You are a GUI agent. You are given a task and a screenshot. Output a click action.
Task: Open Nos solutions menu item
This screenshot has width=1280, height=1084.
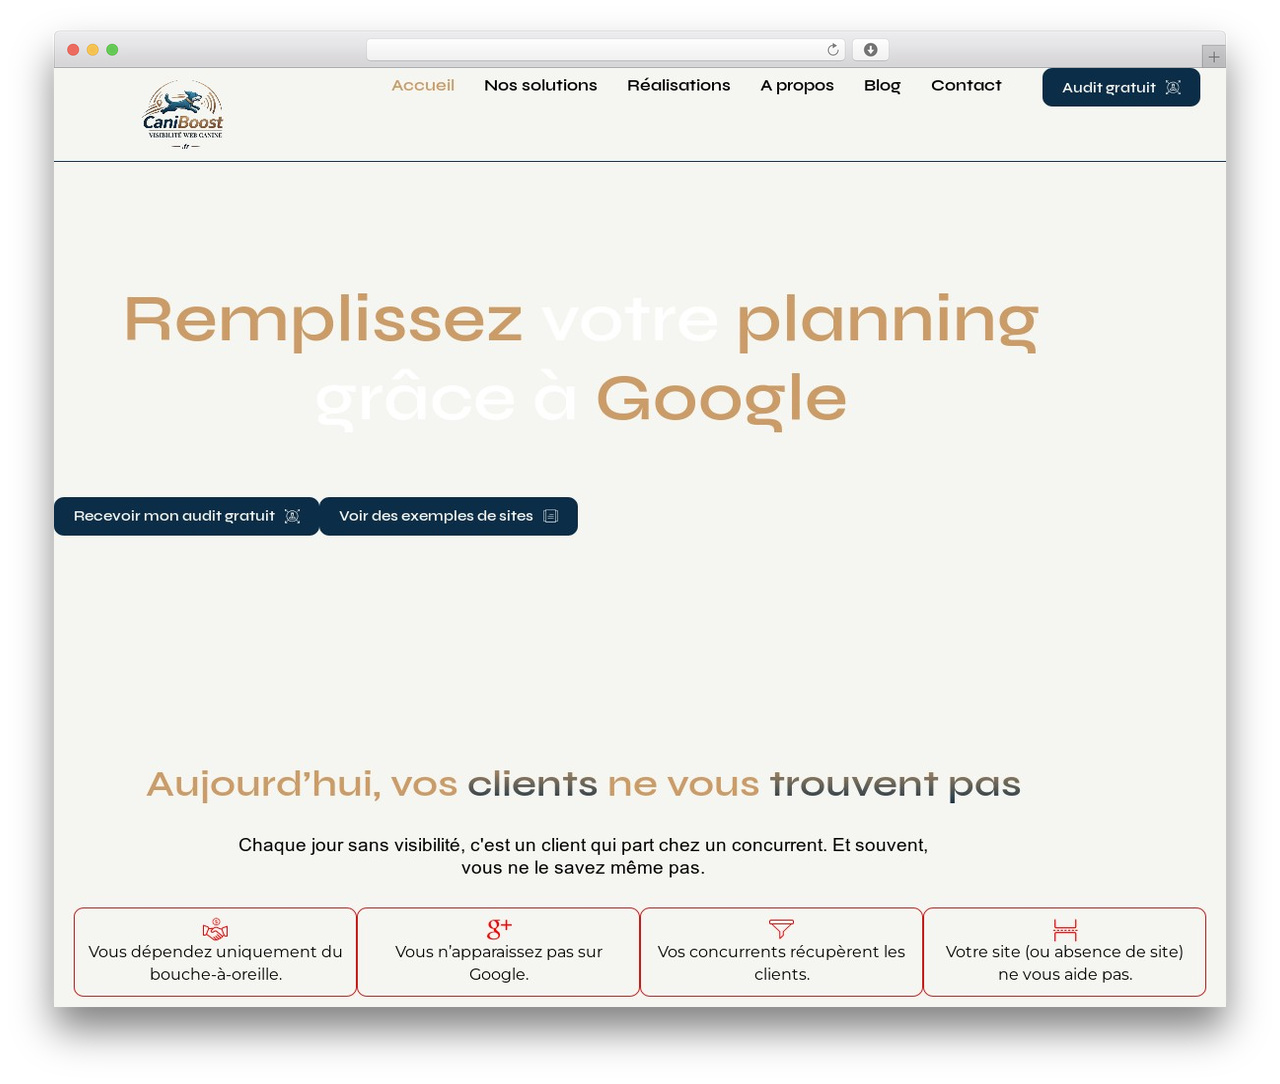coord(541,85)
